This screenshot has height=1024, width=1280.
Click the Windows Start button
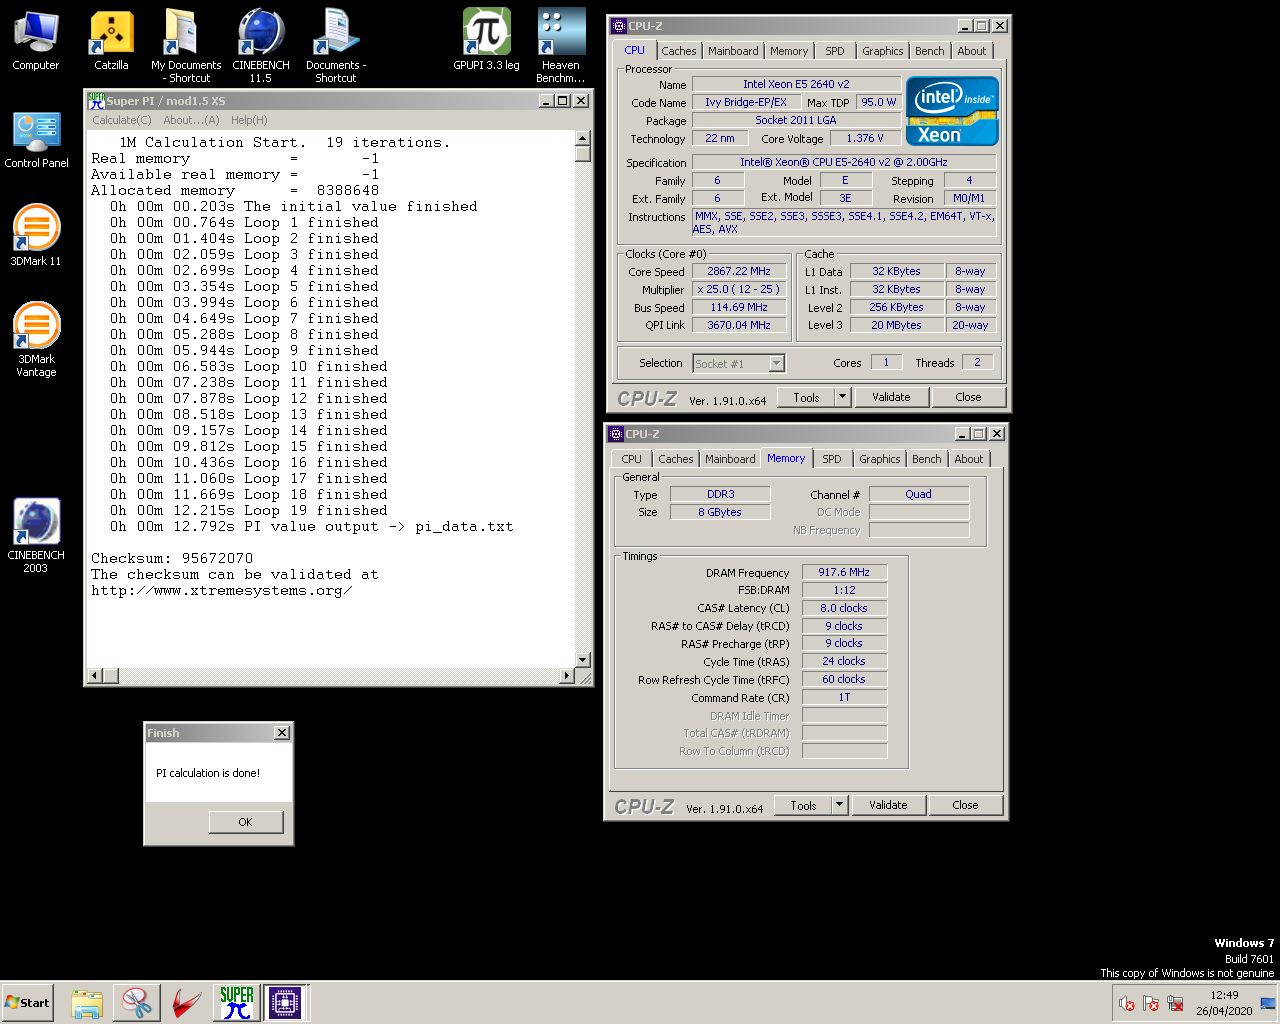[27, 1002]
